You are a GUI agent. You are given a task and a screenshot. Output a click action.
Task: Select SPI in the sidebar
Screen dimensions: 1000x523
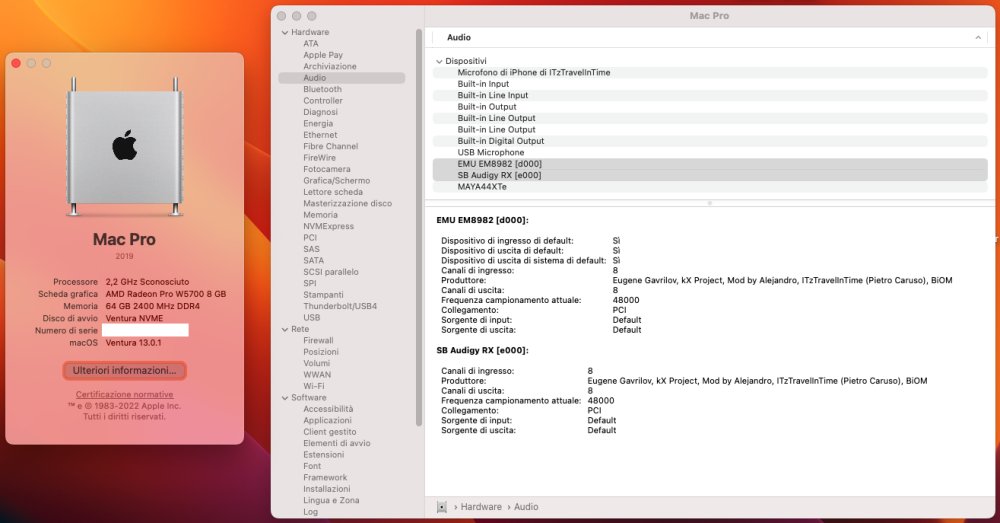[x=309, y=284]
